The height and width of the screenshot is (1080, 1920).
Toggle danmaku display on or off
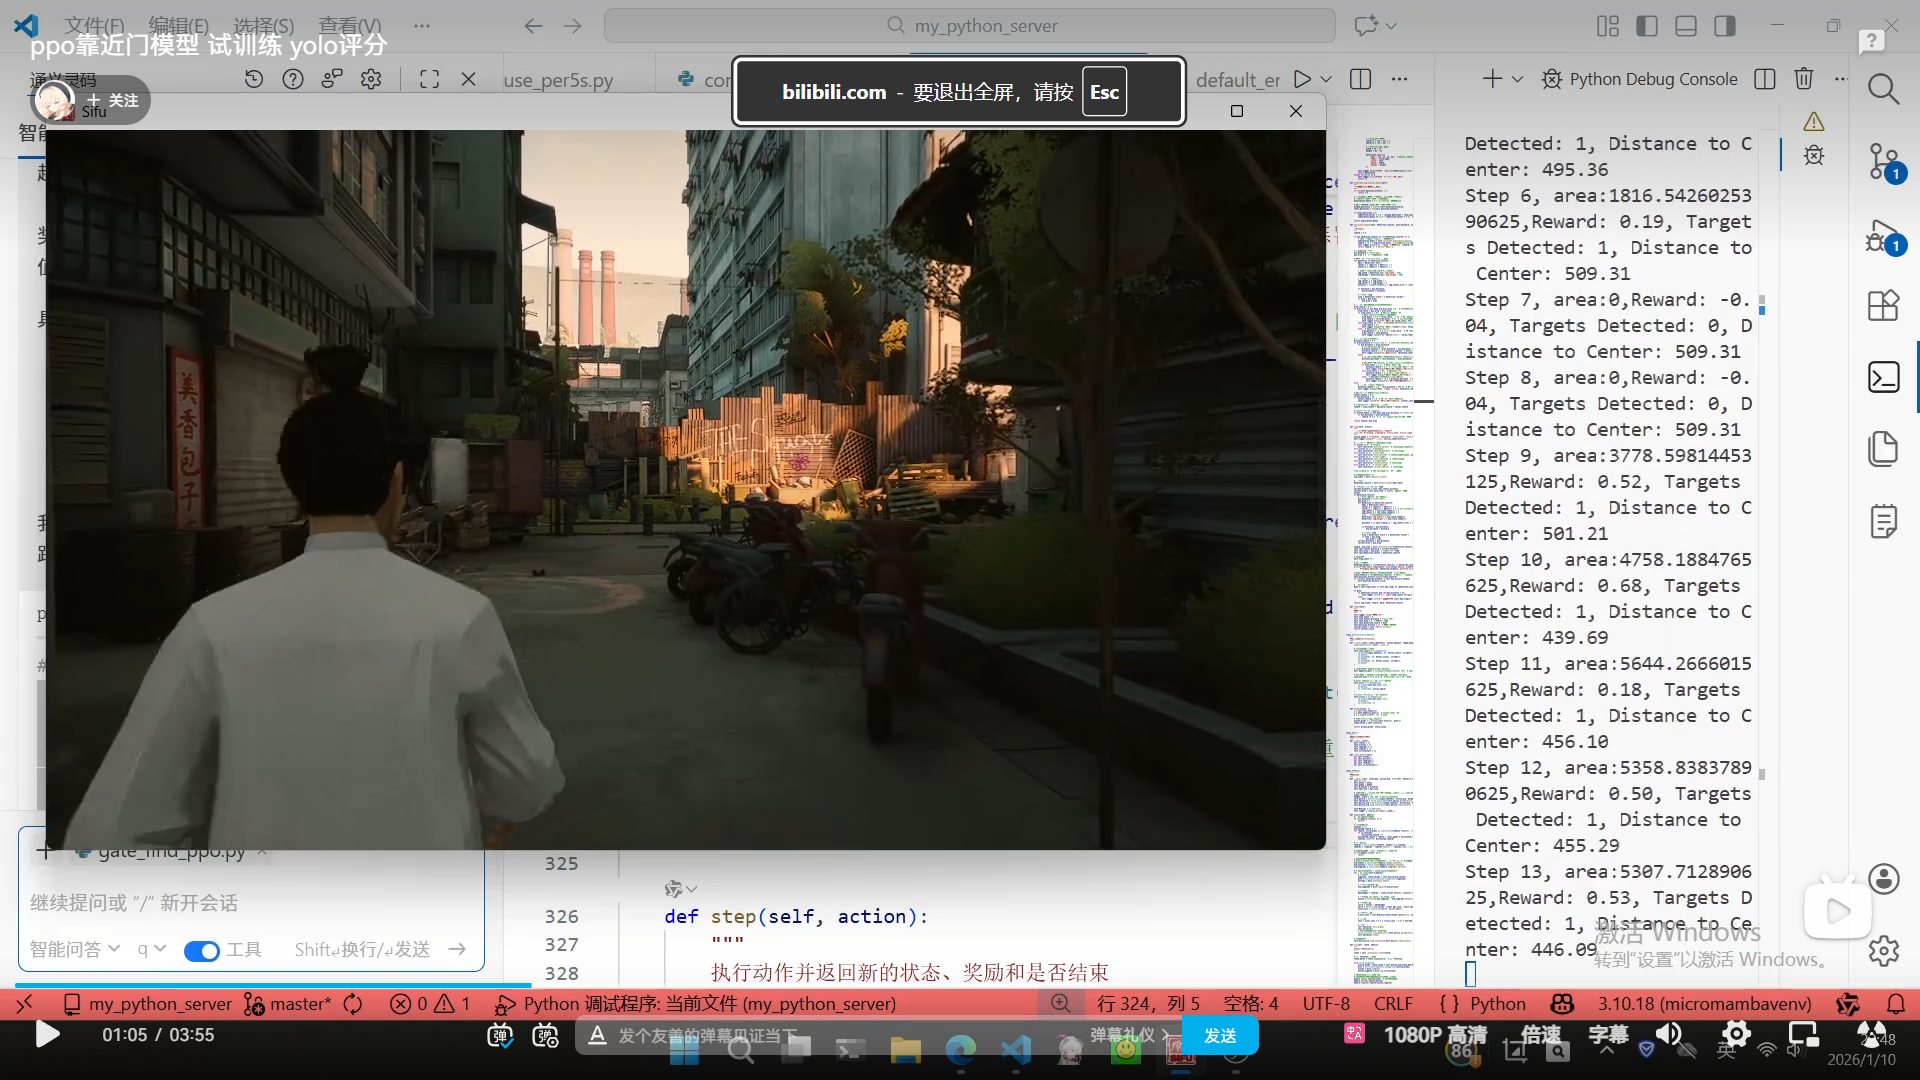coord(500,1036)
